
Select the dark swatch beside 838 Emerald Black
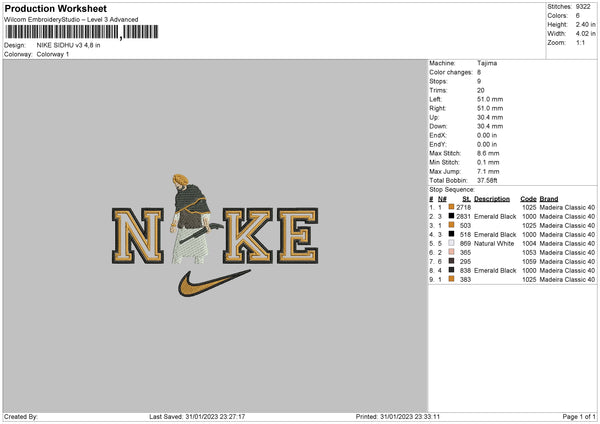point(451,270)
